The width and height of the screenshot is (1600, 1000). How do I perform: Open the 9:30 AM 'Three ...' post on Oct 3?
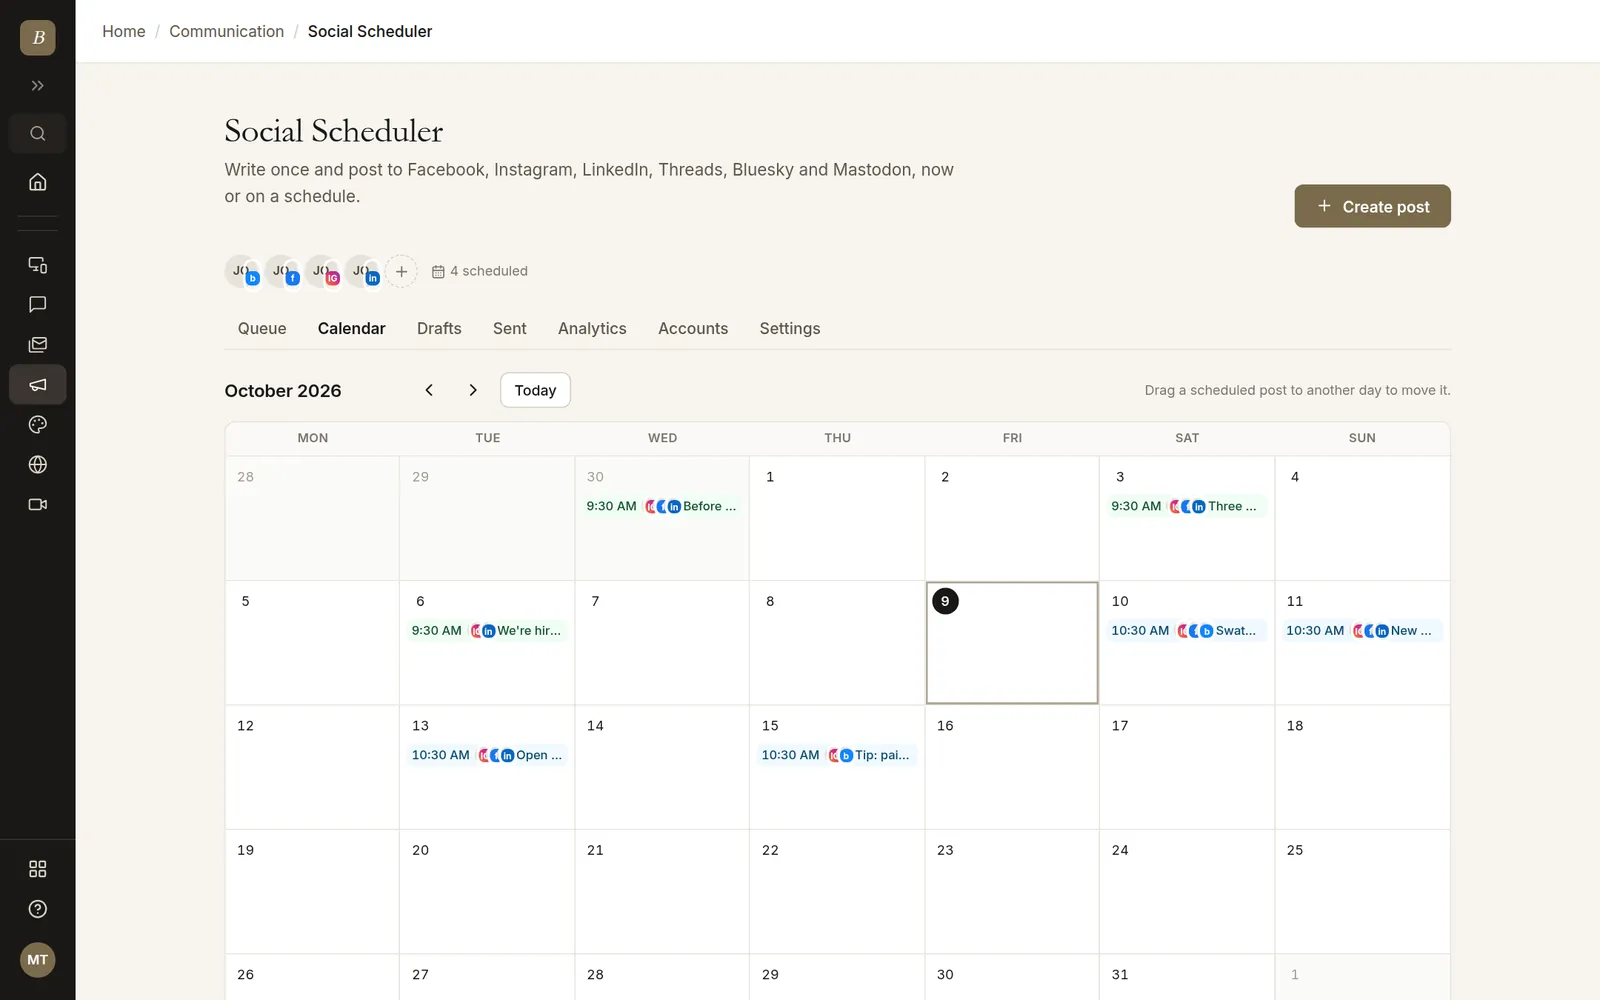[1186, 506]
